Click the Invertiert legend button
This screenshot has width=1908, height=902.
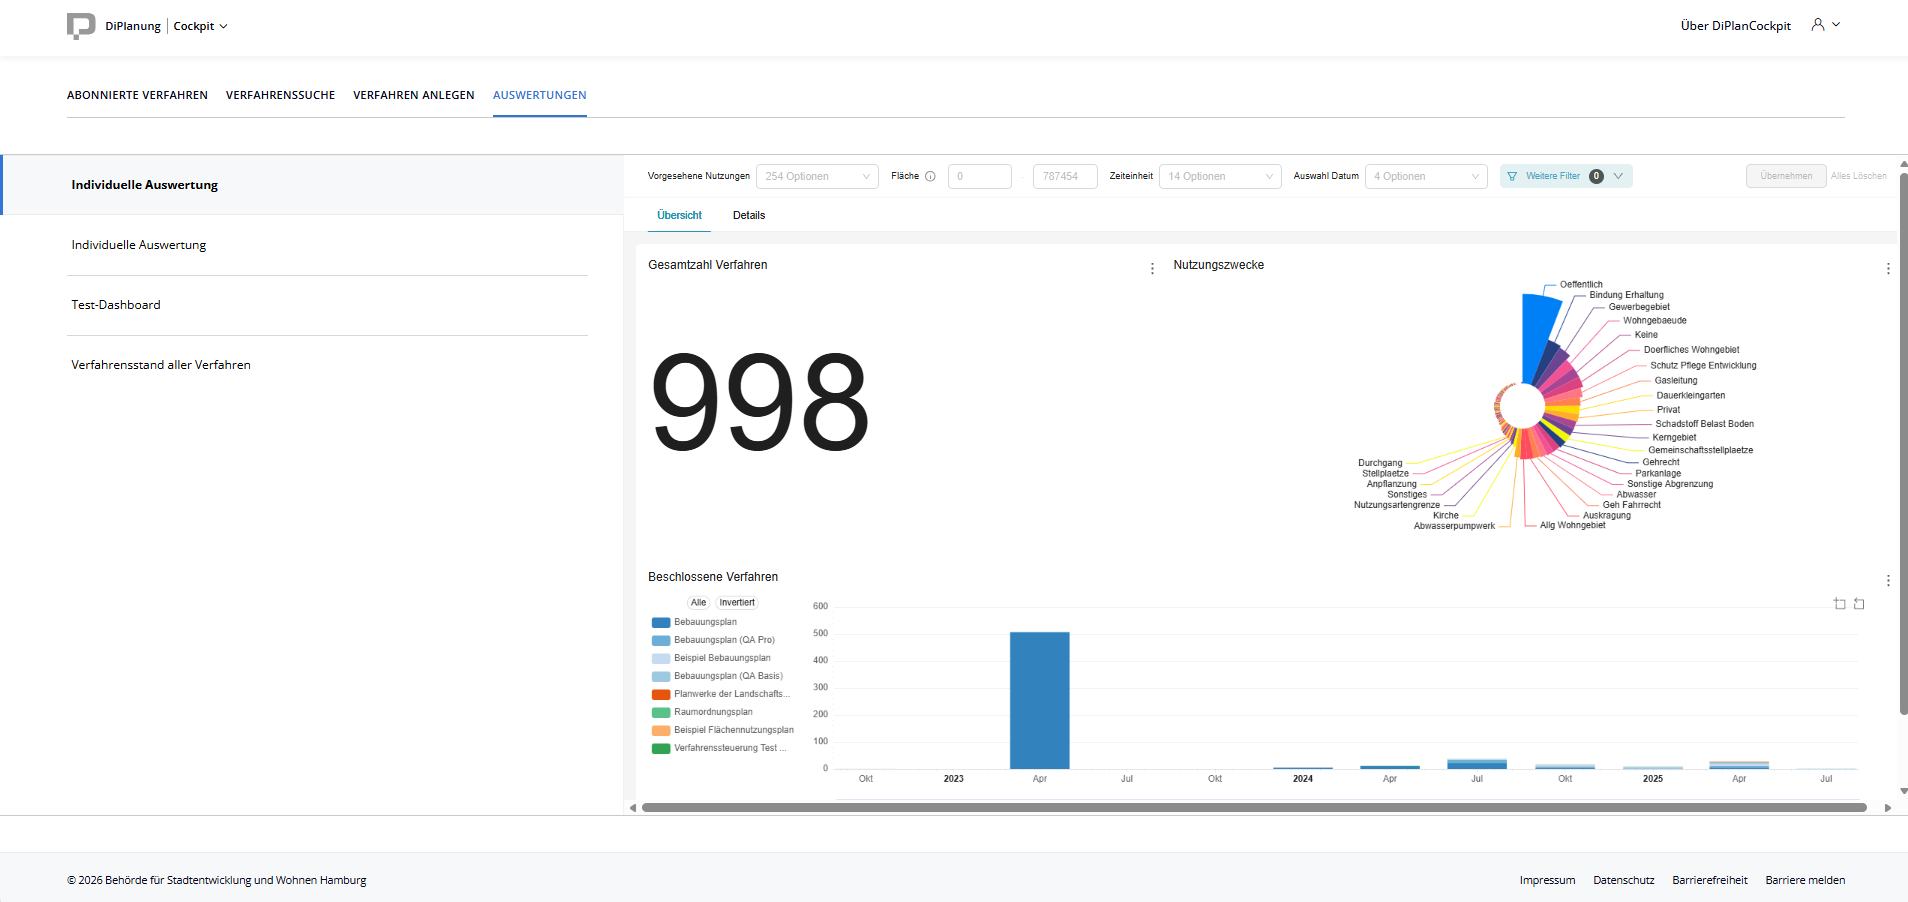pos(737,603)
